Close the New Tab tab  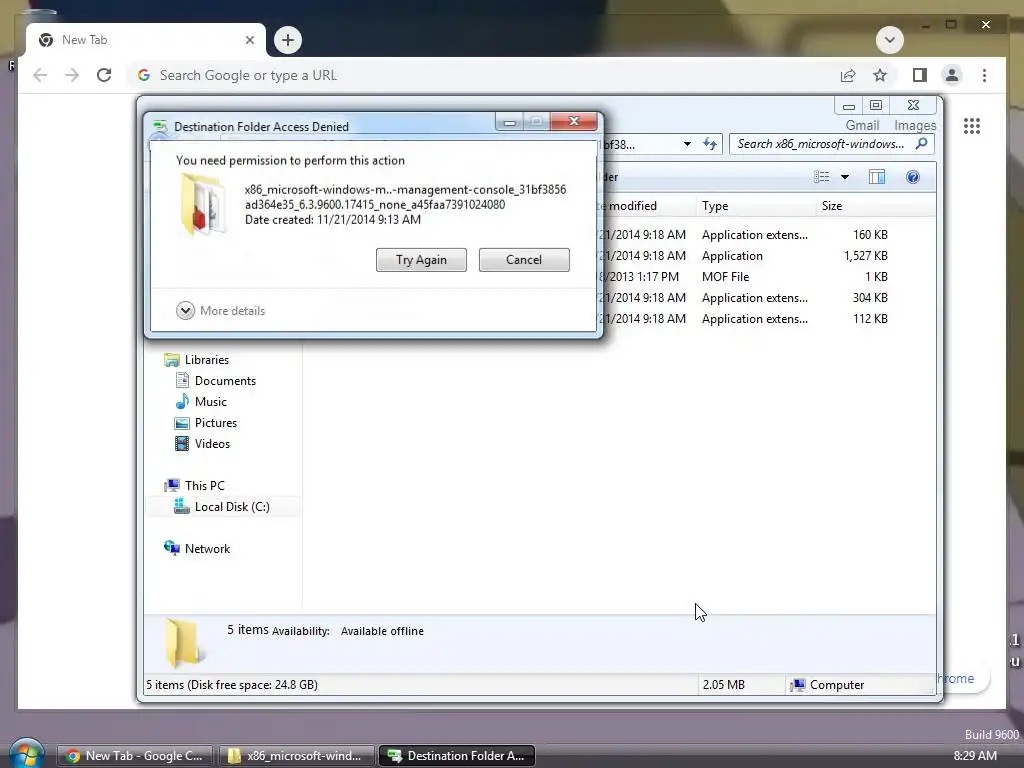249,40
